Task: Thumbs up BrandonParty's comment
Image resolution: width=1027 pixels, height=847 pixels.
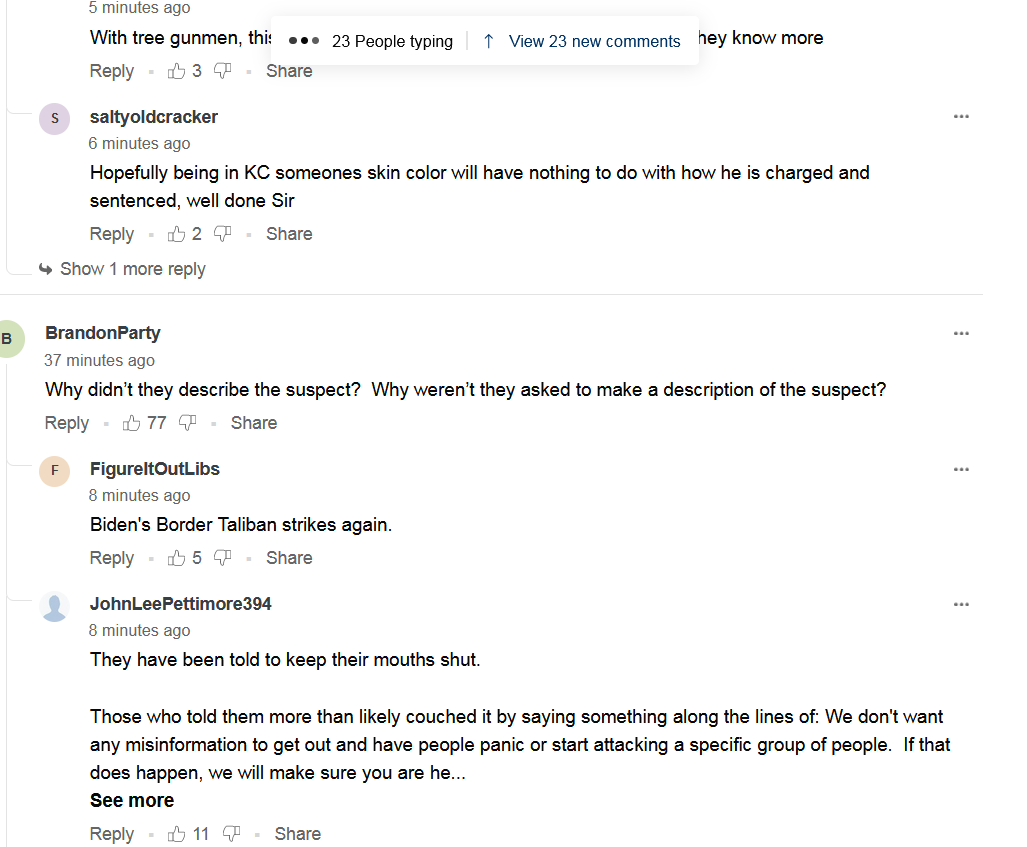Action: tap(132, 423)
